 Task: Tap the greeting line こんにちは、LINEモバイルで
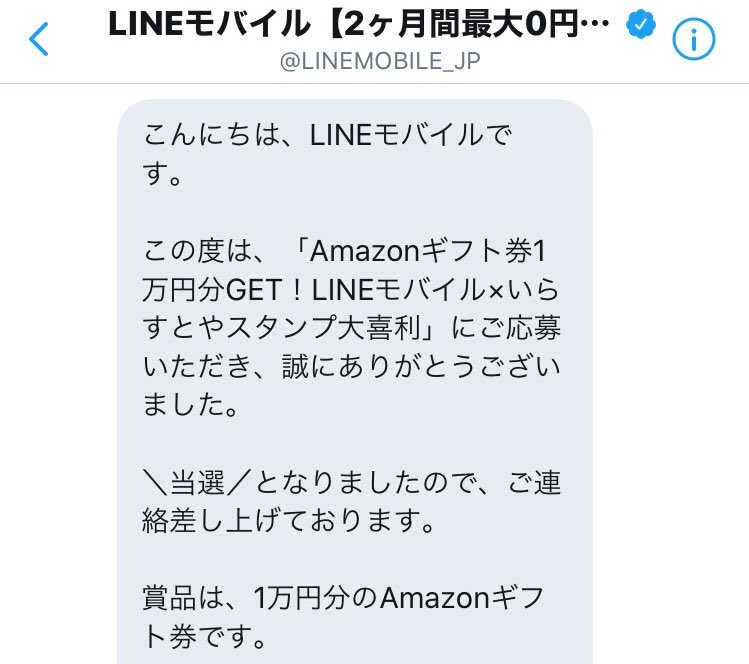tap(328, 135)
